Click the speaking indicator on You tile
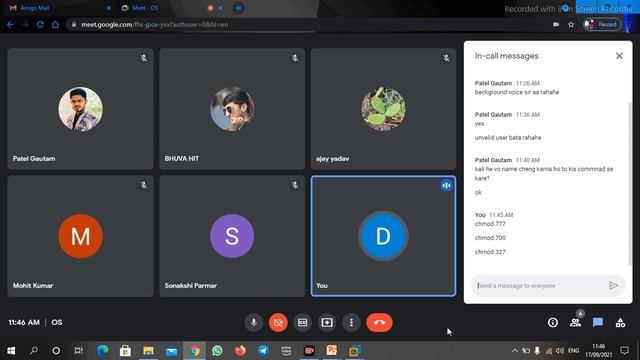Screen dimensions: 640x360 (446, 185)
